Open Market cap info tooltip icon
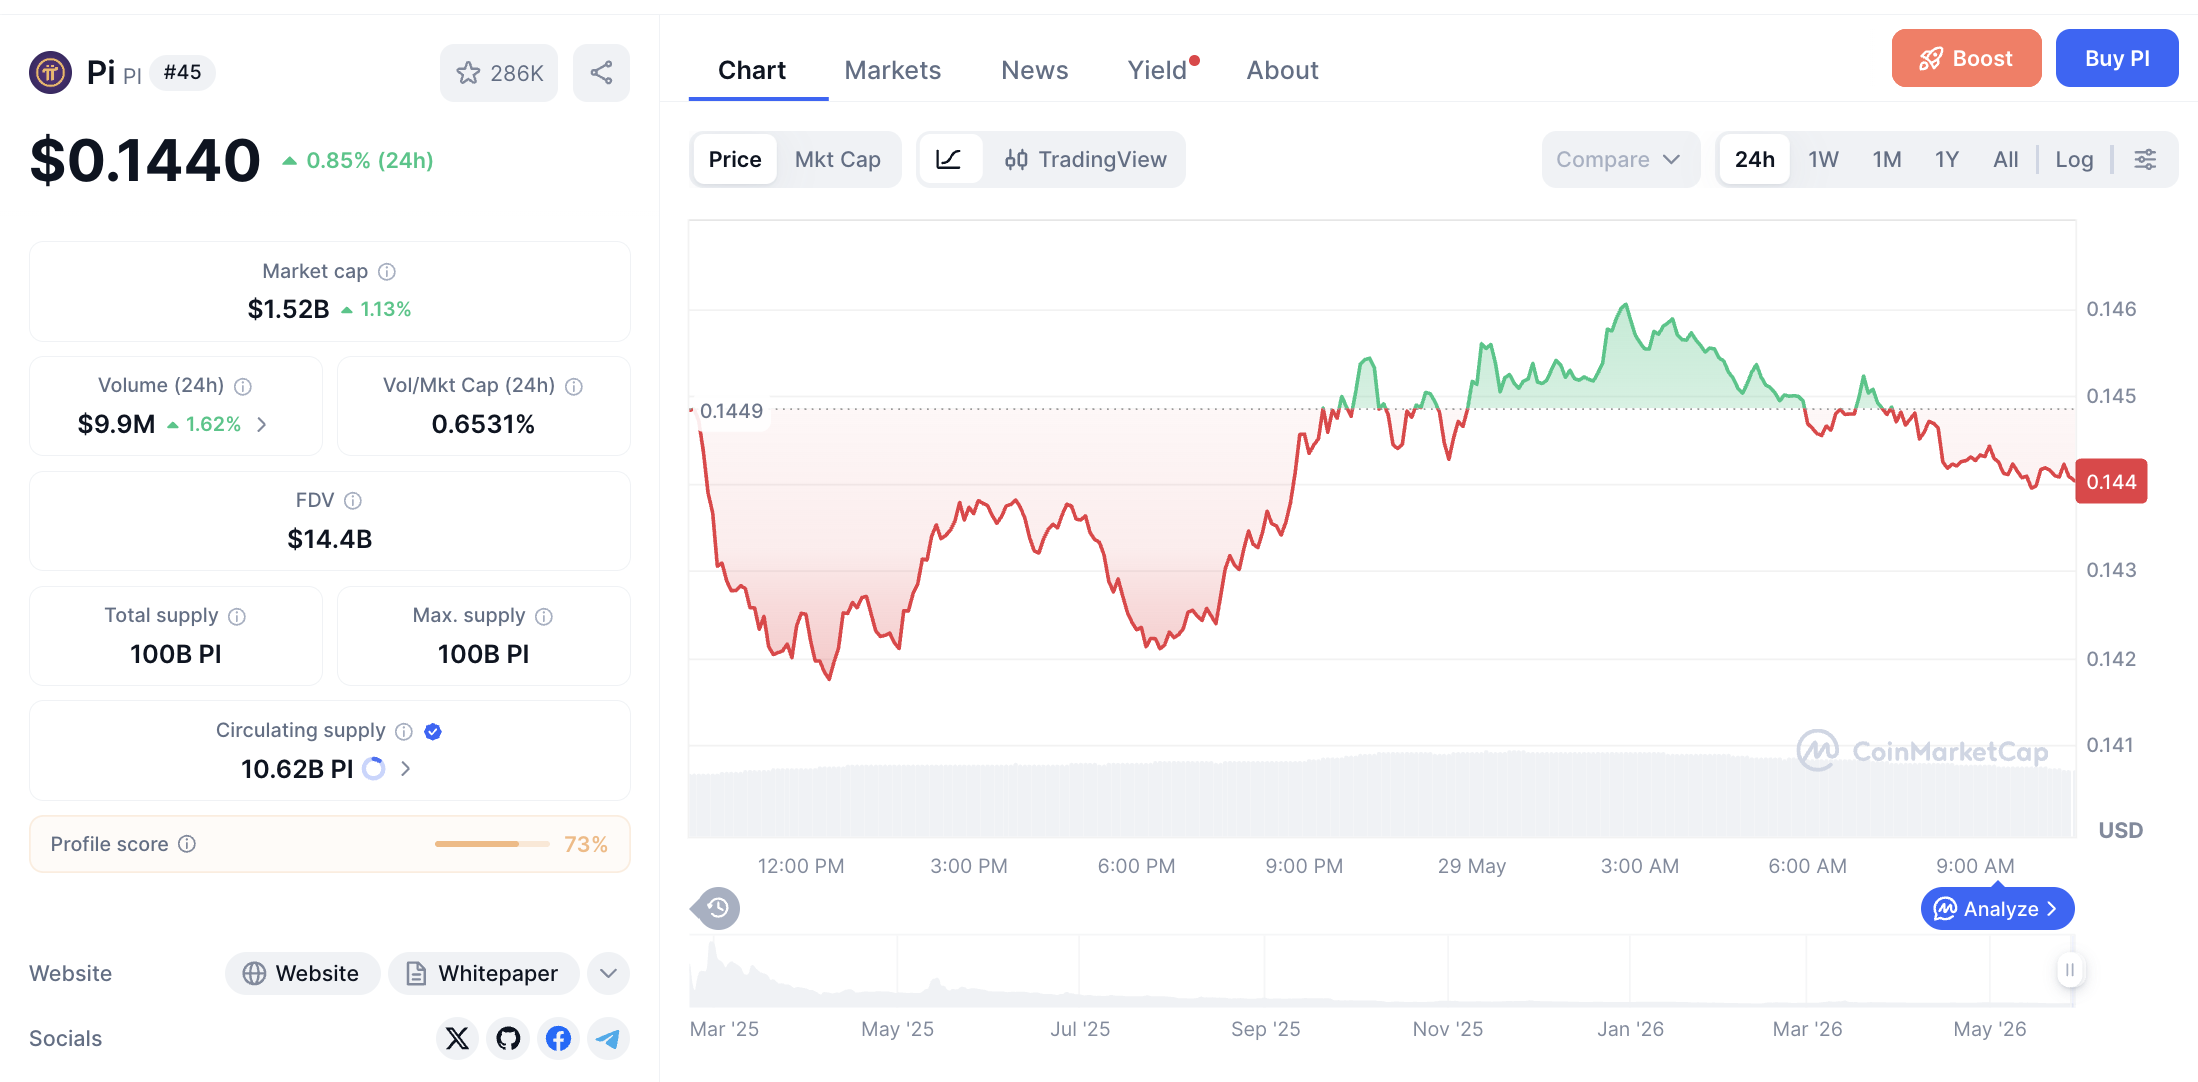 pyautogui.click(x=387, y=272)
